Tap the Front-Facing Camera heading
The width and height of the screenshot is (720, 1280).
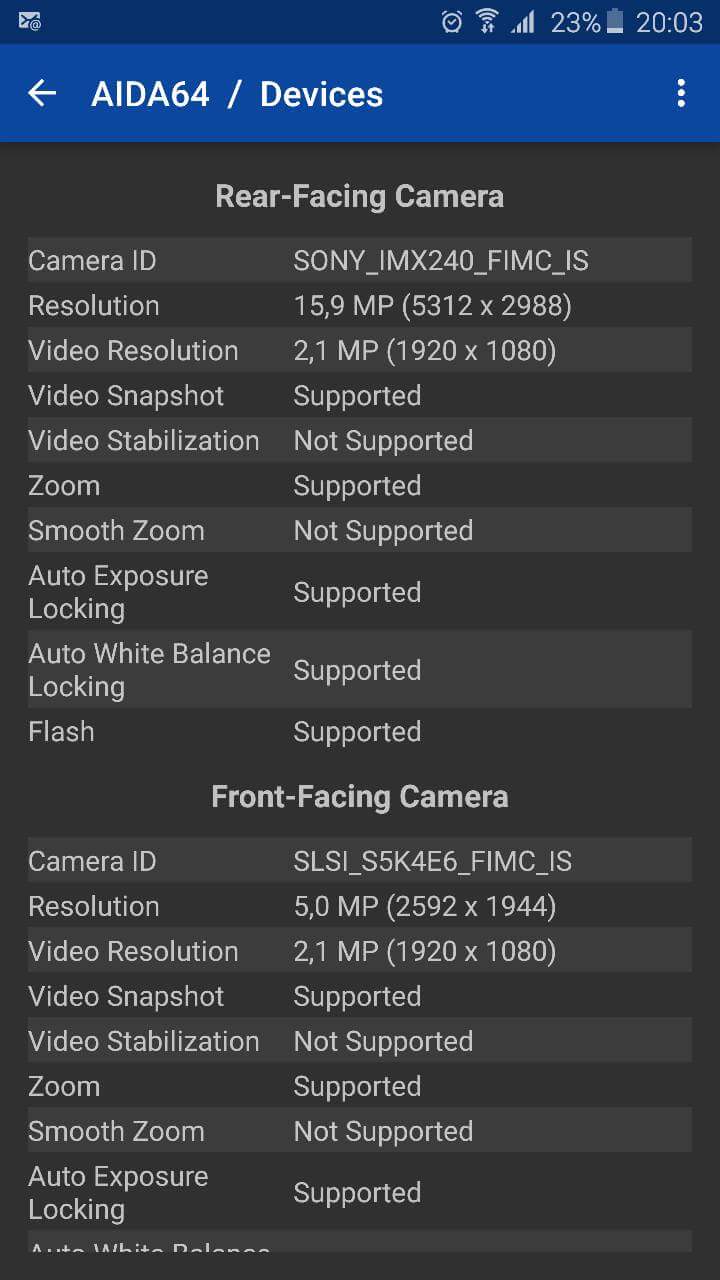click(x=360, y=797)
